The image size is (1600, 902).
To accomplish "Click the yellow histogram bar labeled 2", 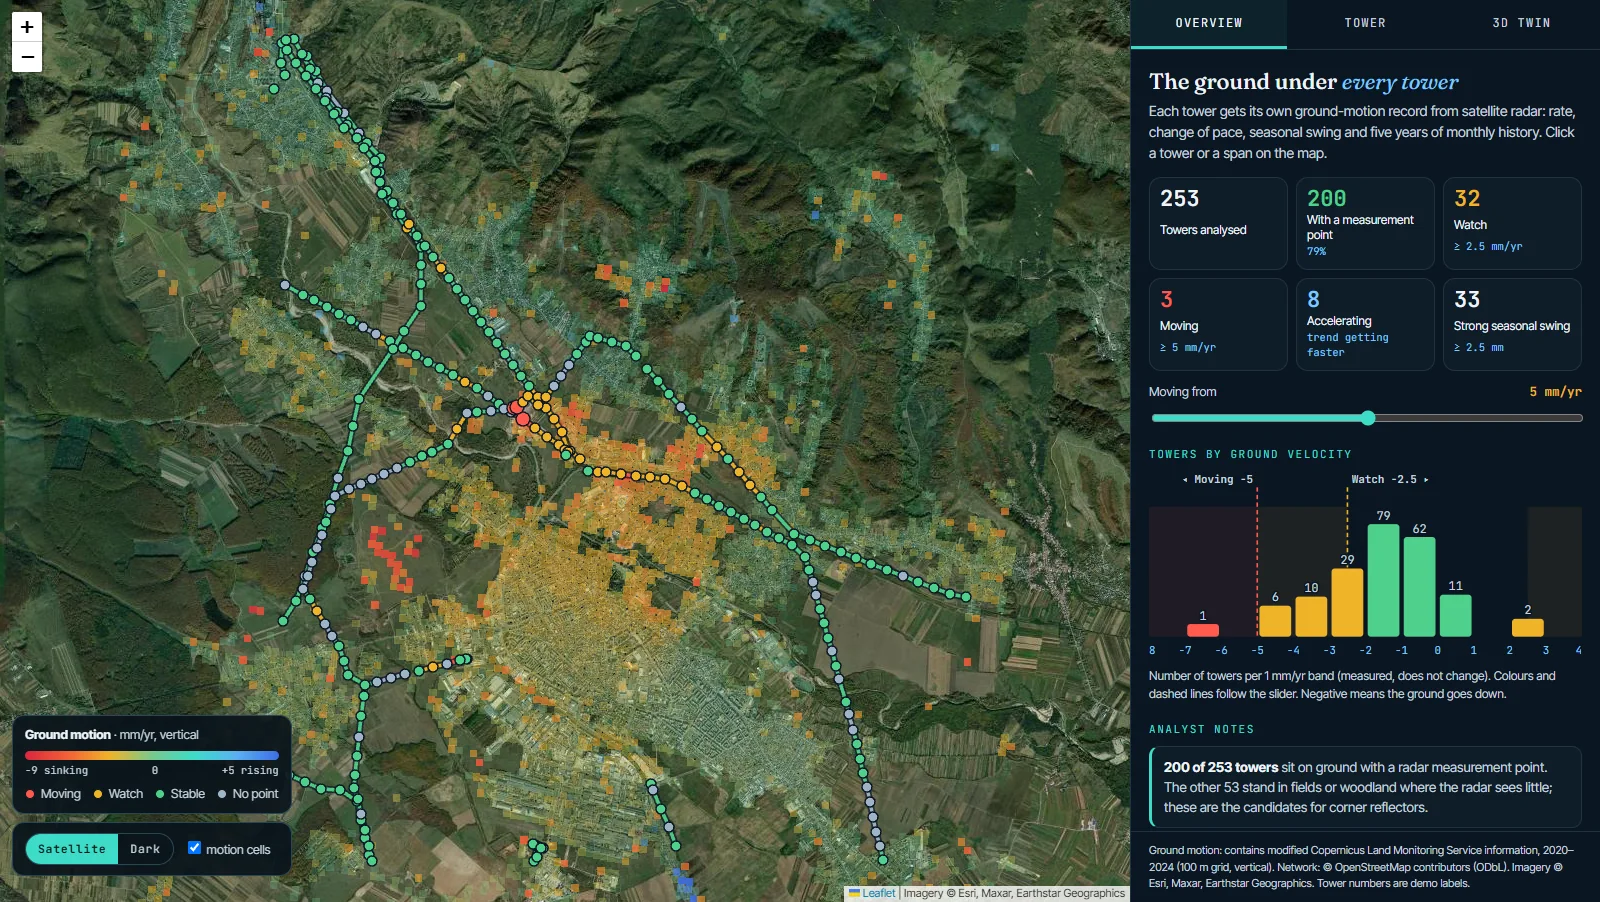I will 1528,627.
